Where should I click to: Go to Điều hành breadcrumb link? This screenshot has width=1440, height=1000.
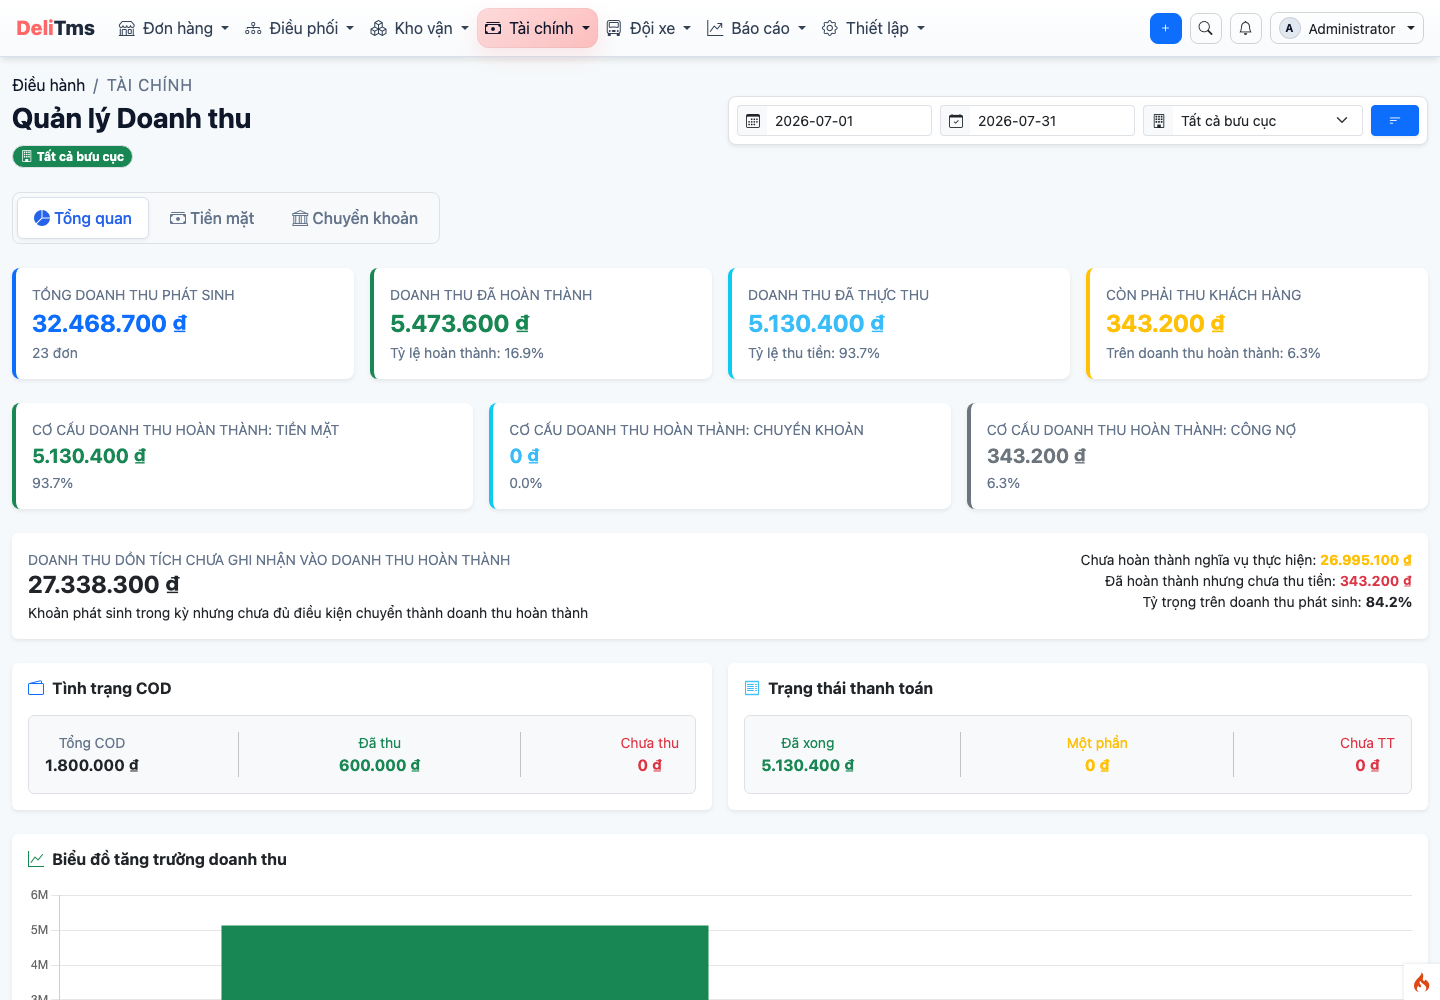click(x=49, y=86)
